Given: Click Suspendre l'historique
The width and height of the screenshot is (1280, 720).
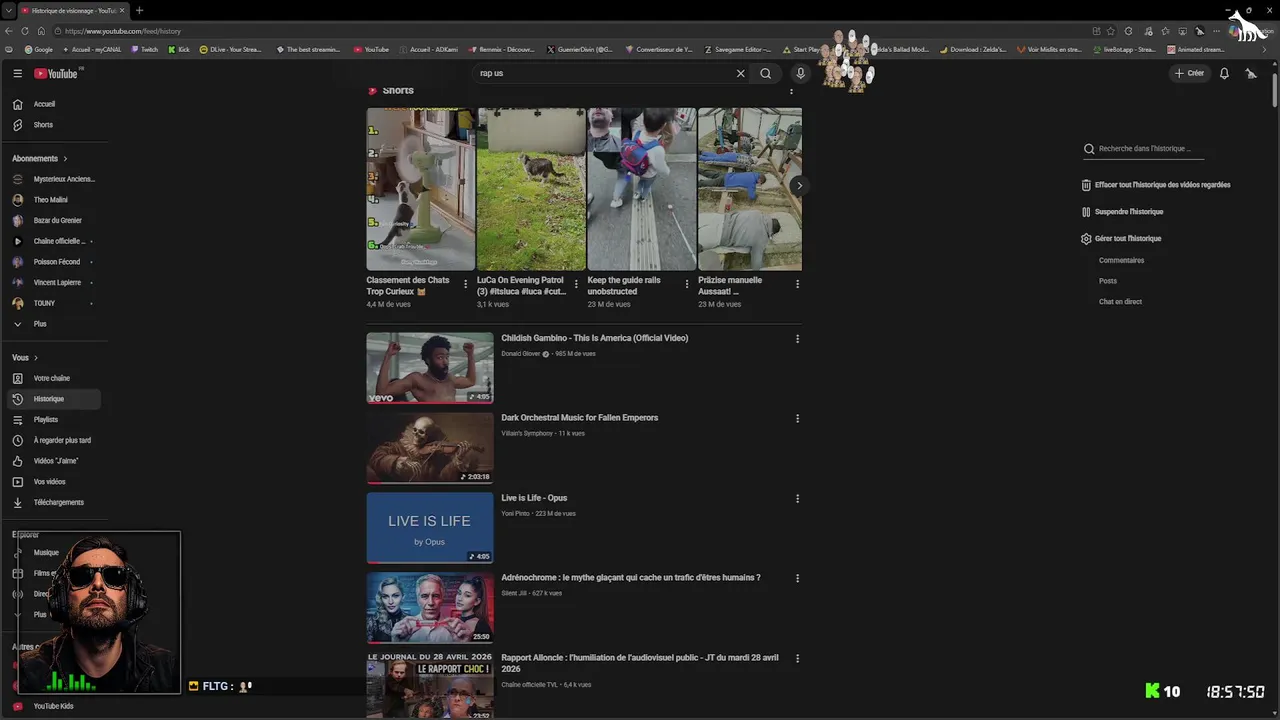Looking at the screenshot, I should click(1123, 212).
